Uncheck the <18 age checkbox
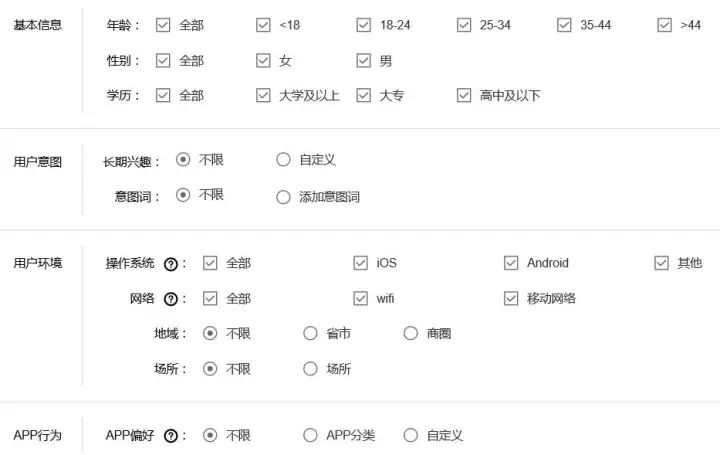Viewport: 720px width, 455px height. coord(263,25)
